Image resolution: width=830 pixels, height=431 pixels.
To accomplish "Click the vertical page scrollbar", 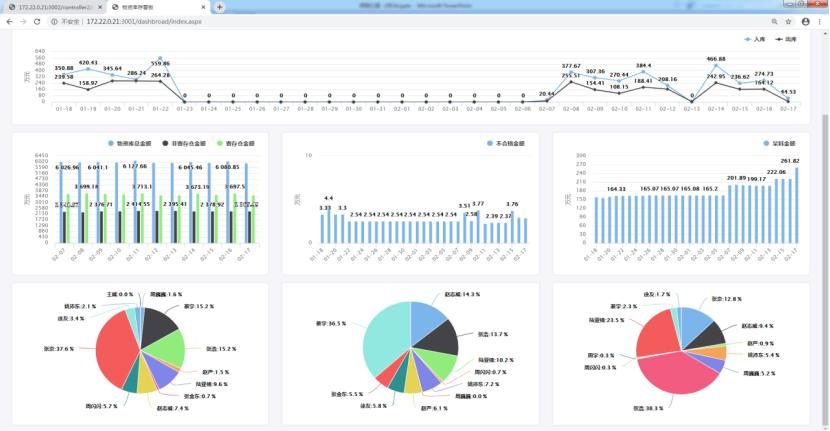I will point(825,200).
